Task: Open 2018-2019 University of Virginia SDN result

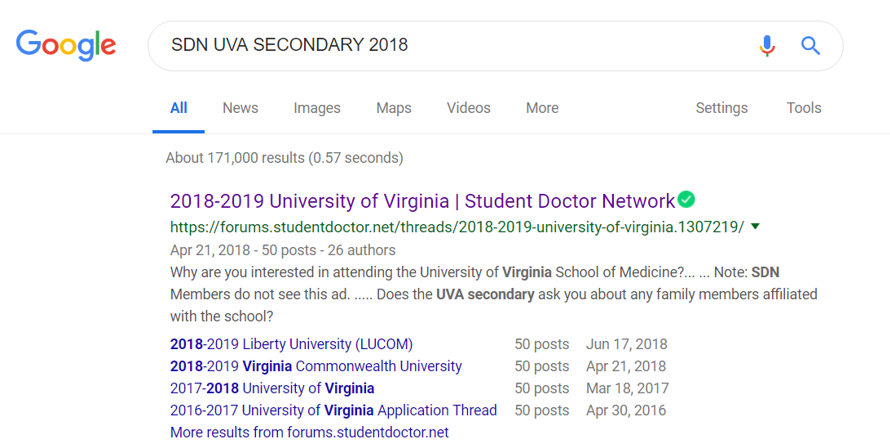Action: click(423, 201)
